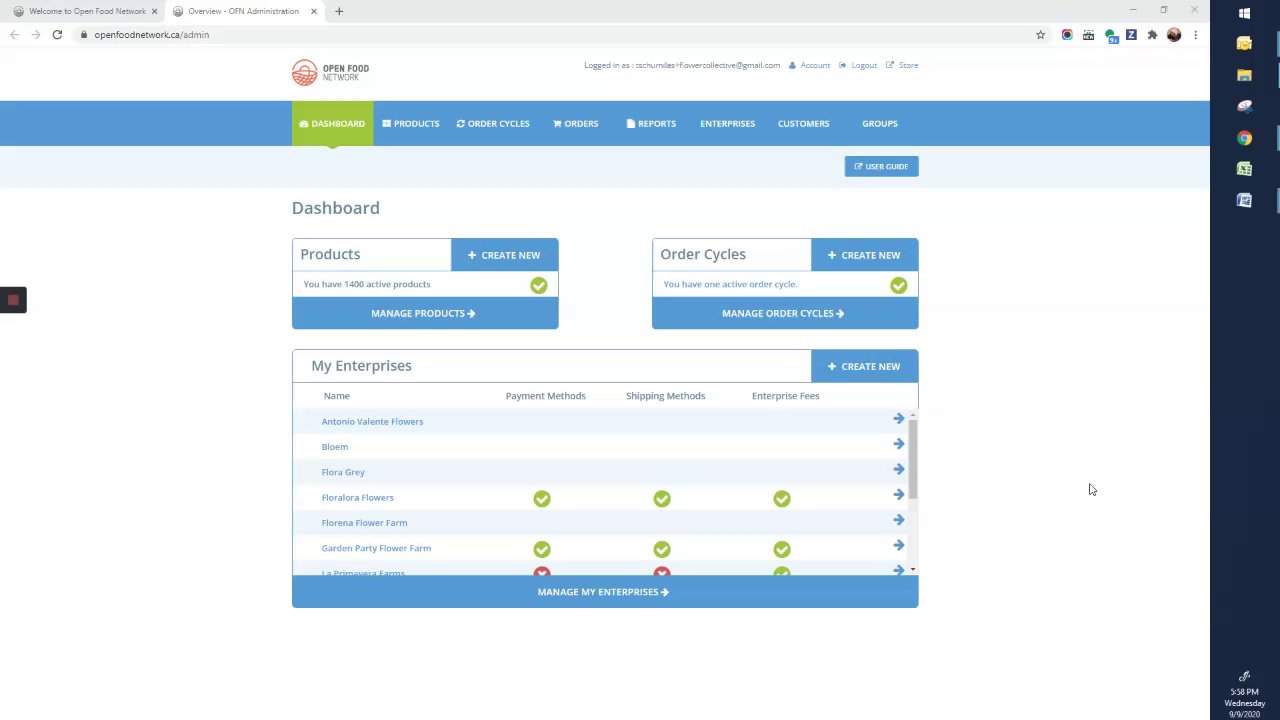Open the Windows Start button

click(1244, 13)
